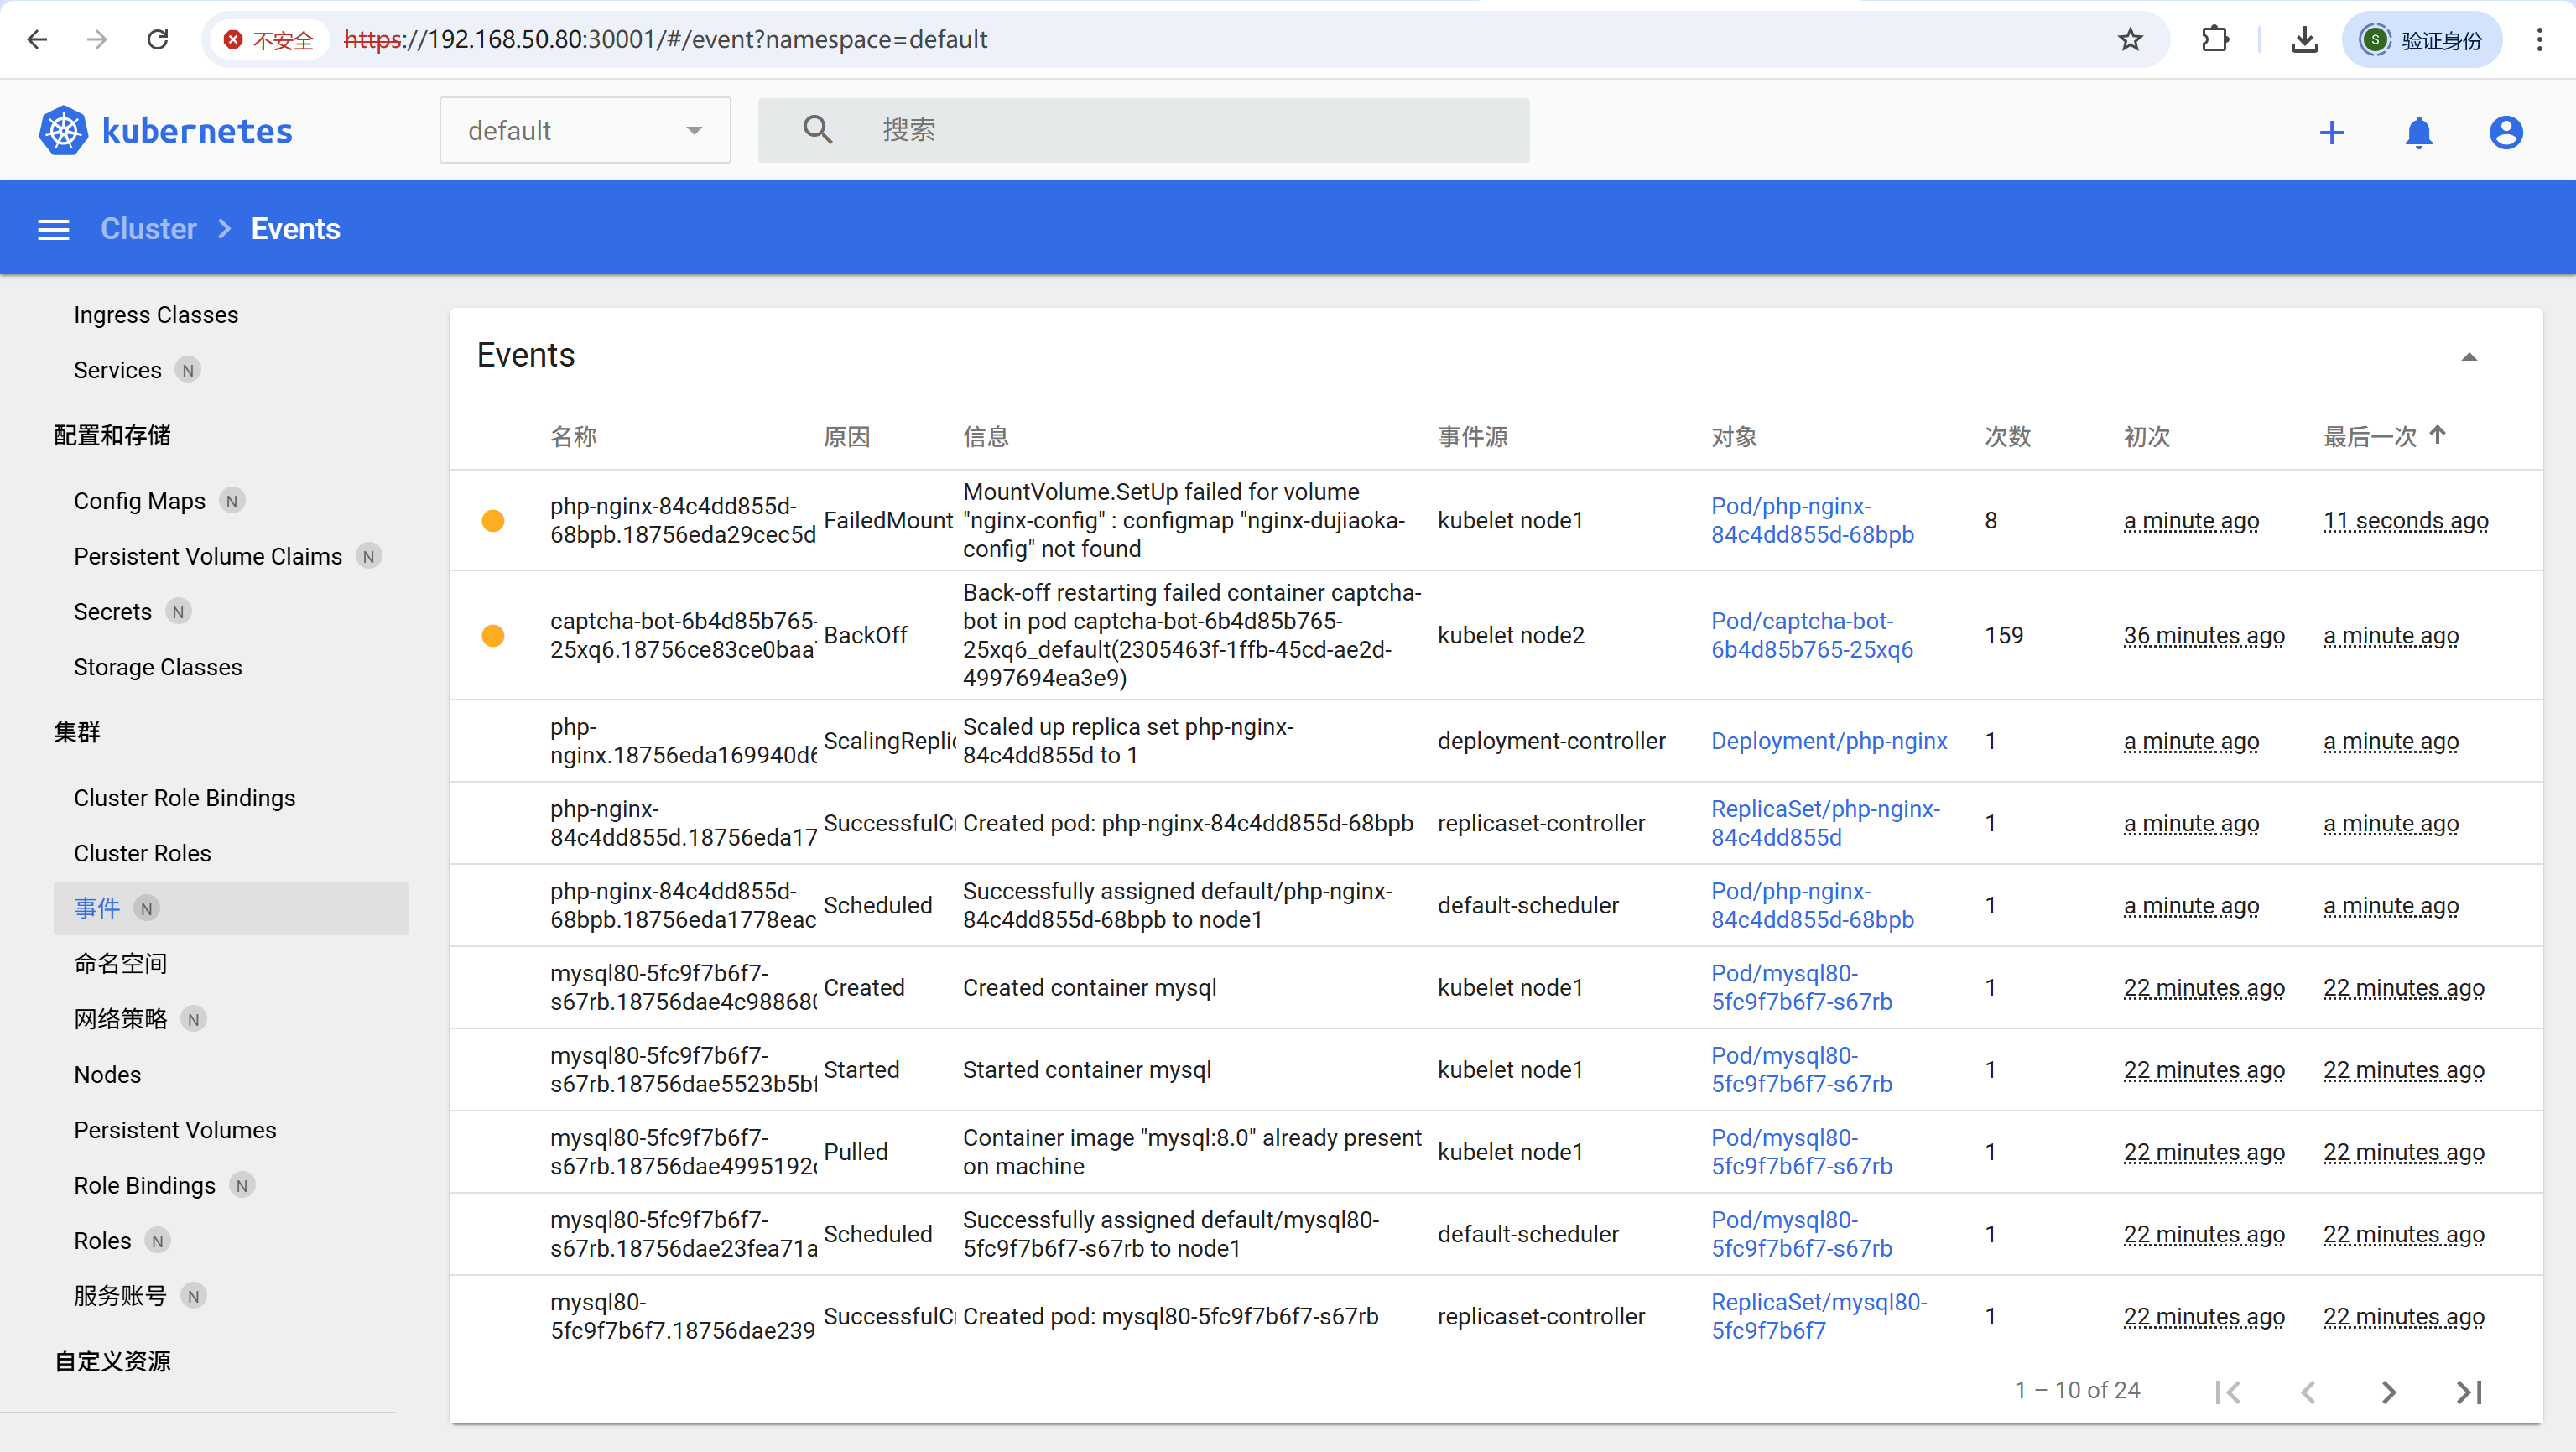2576x1452 pixels.
Task: Open the hamburger navigation menu
Action: (53, 229)
